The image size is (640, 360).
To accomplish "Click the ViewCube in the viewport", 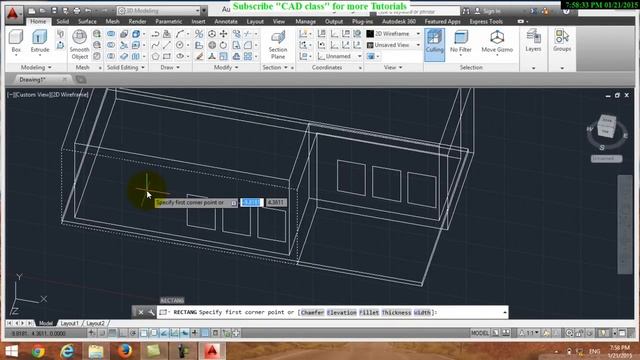I will tap(607, 126).
